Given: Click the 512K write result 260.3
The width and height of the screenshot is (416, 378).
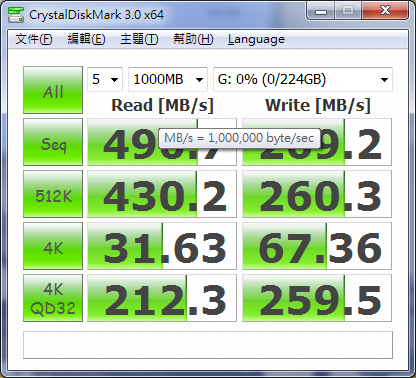Looking at the screenshot, I should (x=317, y=194).
